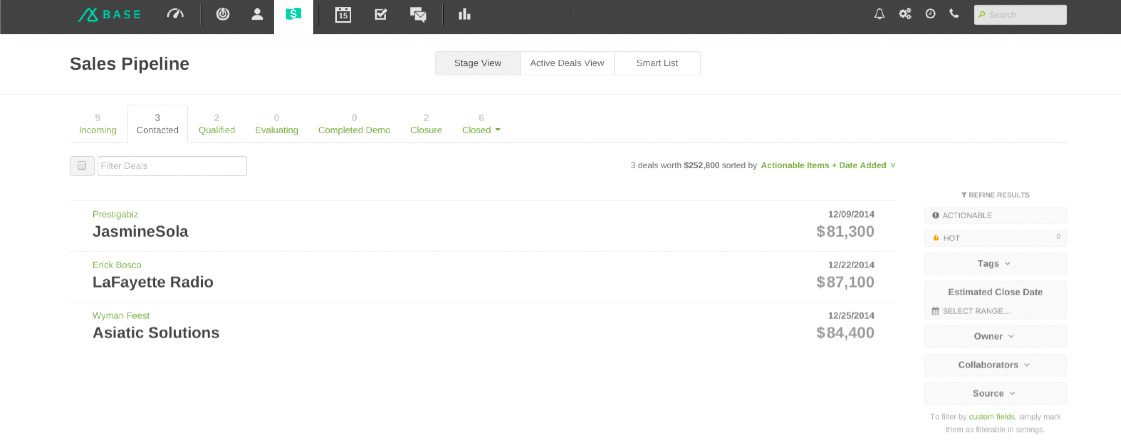Expand the Collaborators filter
This screenshot has width=1121, height=447.
995,365
